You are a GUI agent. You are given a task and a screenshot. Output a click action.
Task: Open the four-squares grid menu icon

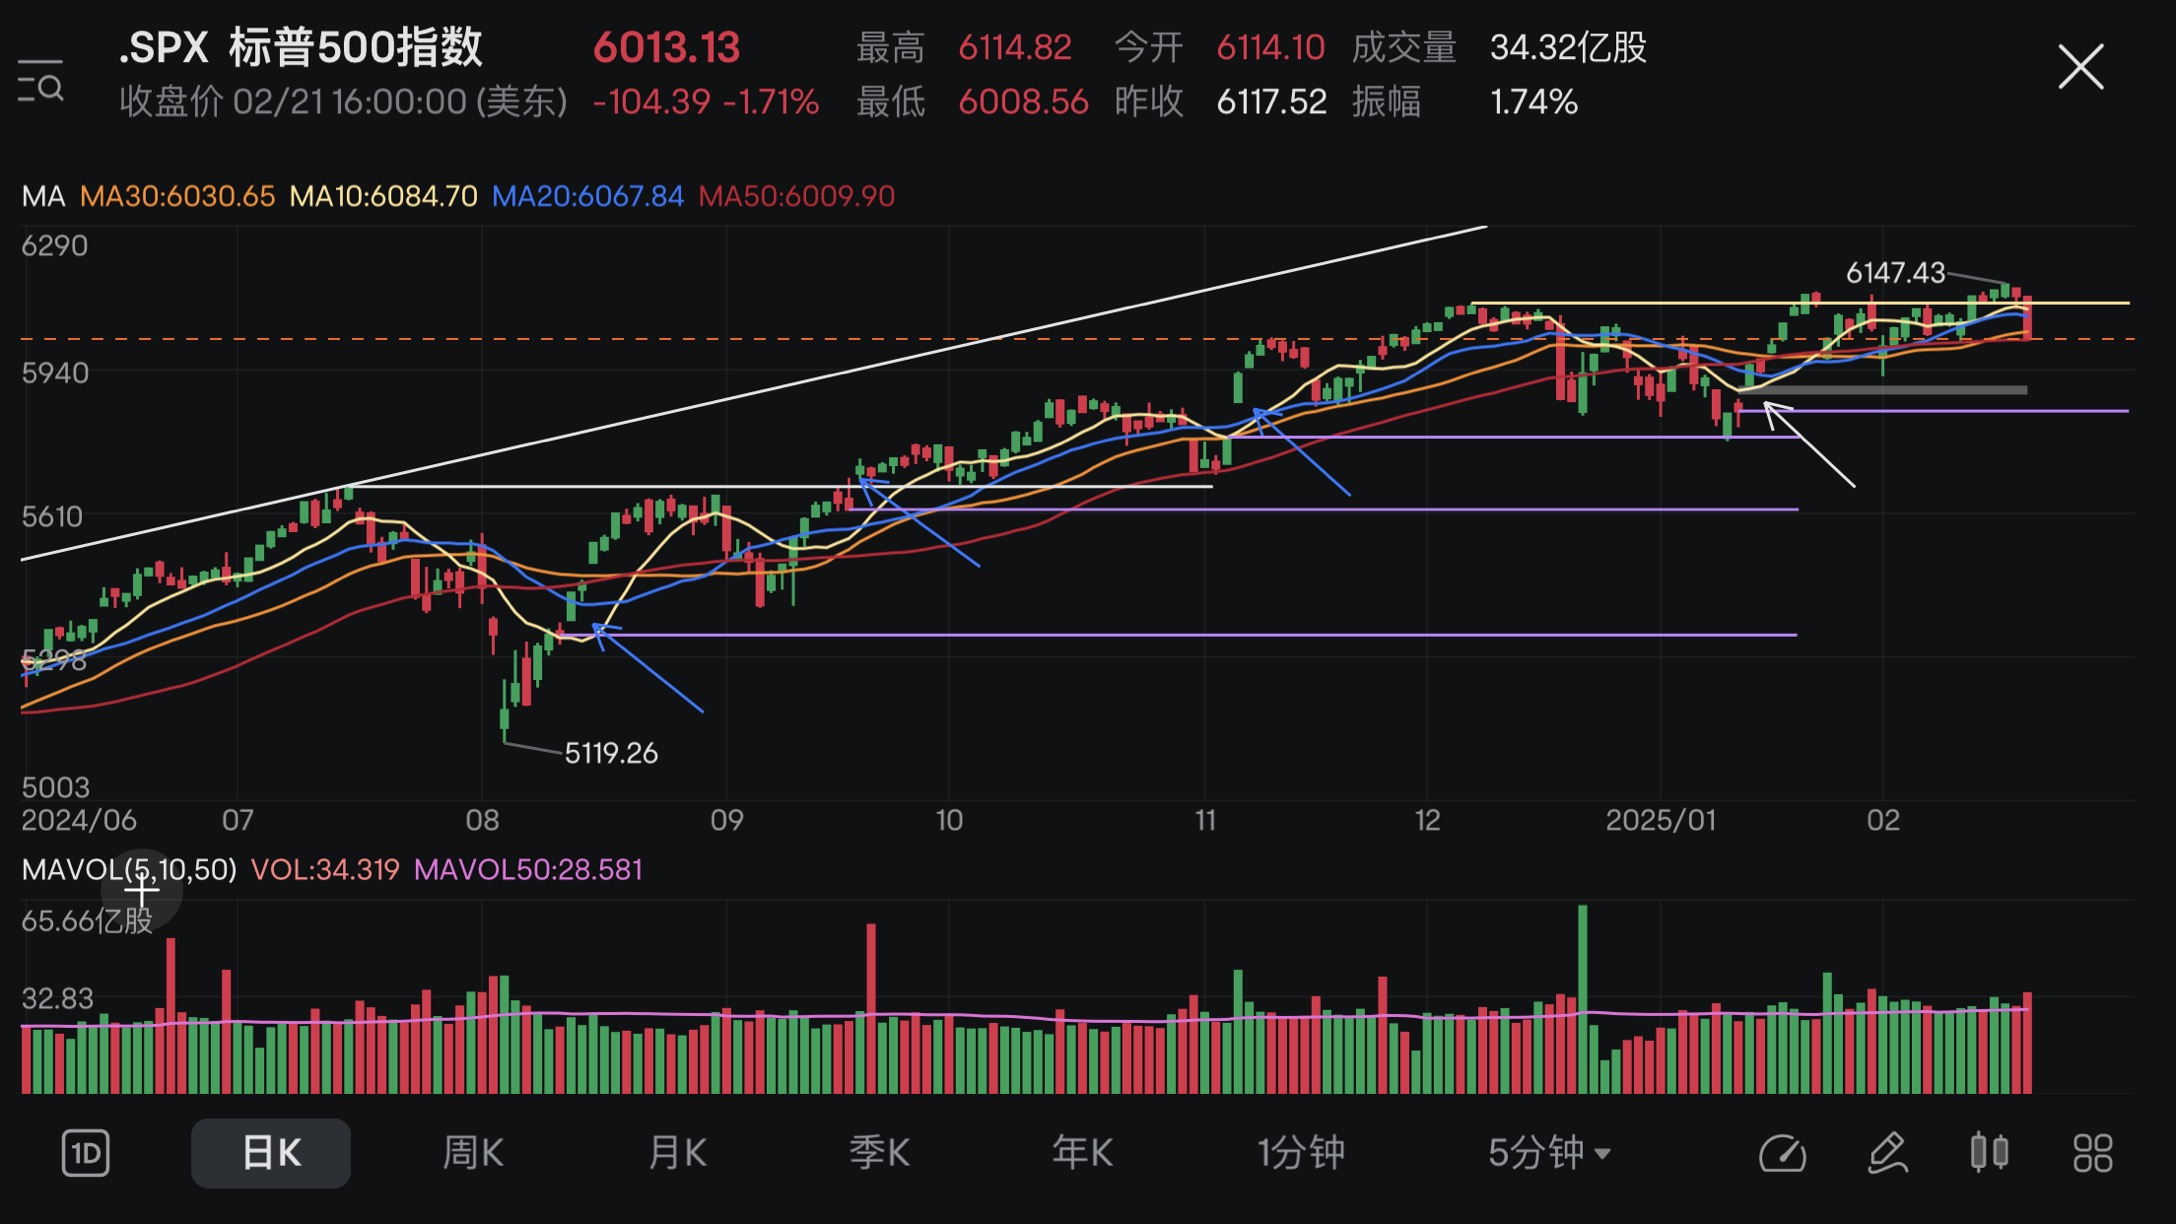[2092, 1153]
